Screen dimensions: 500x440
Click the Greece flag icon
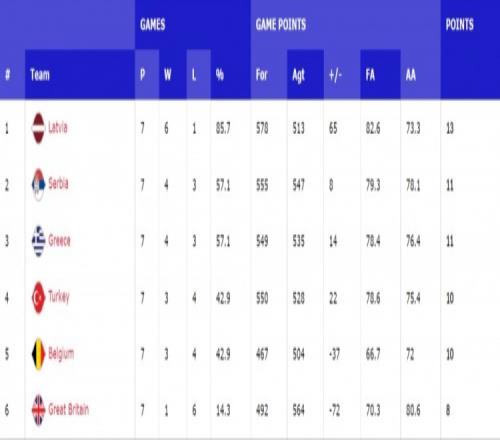[x=38, y=241]
